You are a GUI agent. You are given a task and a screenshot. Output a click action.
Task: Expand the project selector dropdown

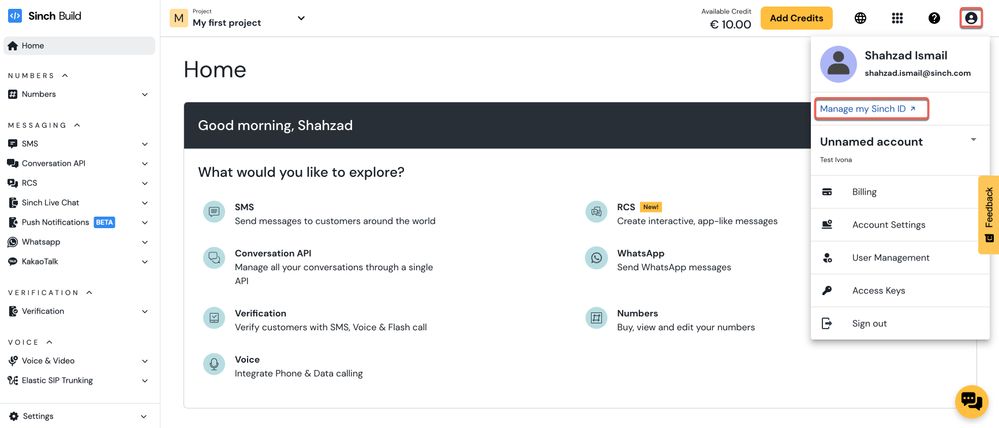pos(301,18)
